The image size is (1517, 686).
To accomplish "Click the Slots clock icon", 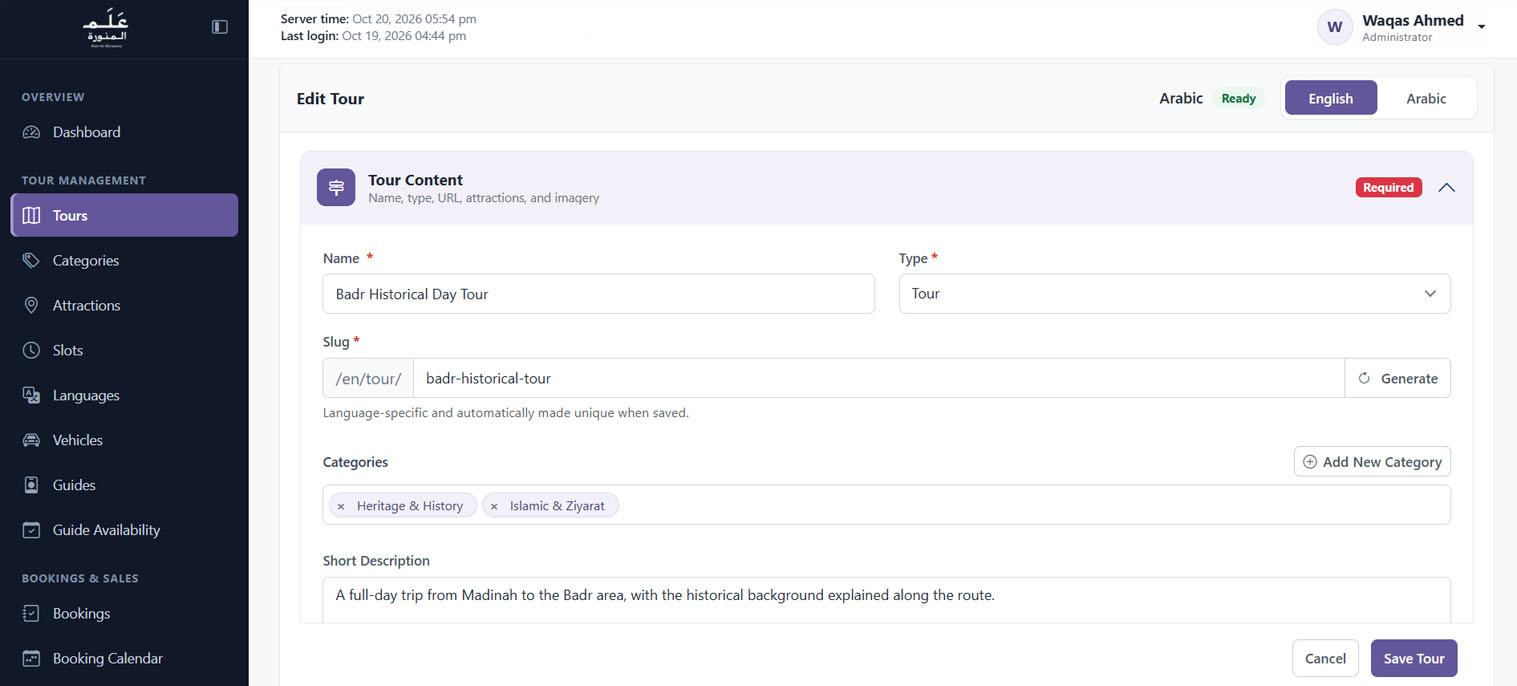I will coord(31,350).
